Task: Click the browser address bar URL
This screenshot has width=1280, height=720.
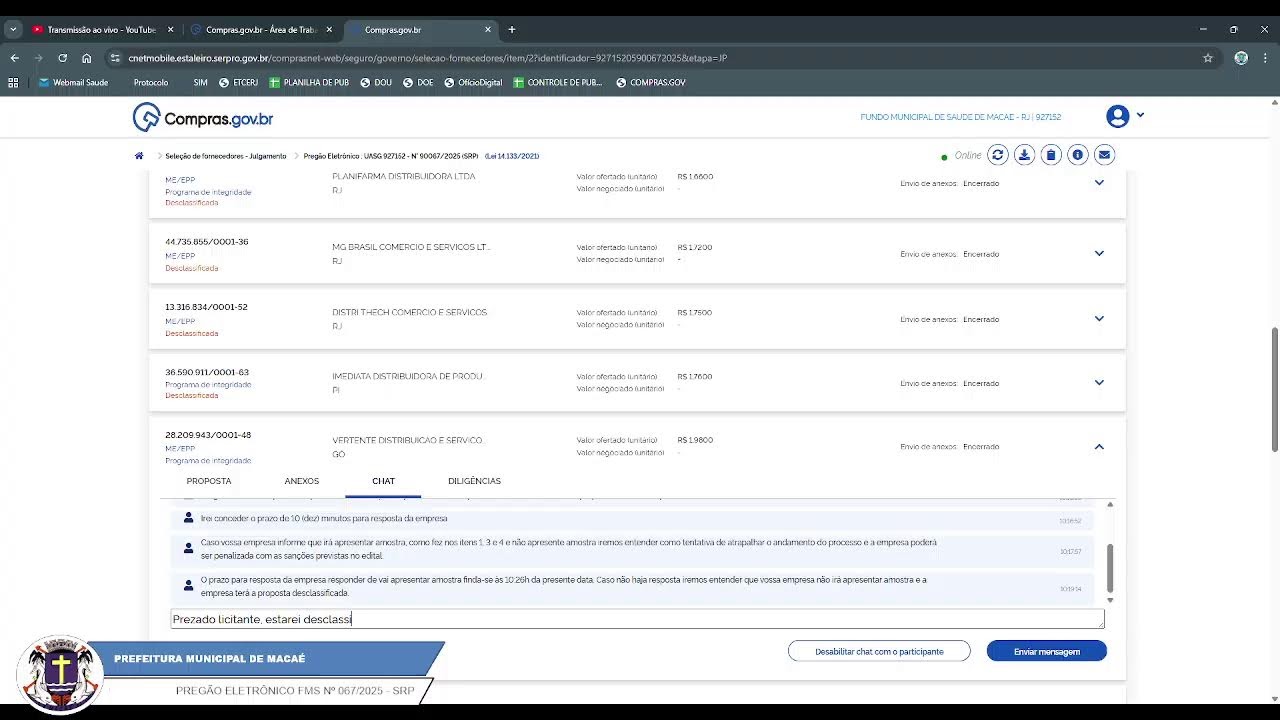Action: click(428, 58)
